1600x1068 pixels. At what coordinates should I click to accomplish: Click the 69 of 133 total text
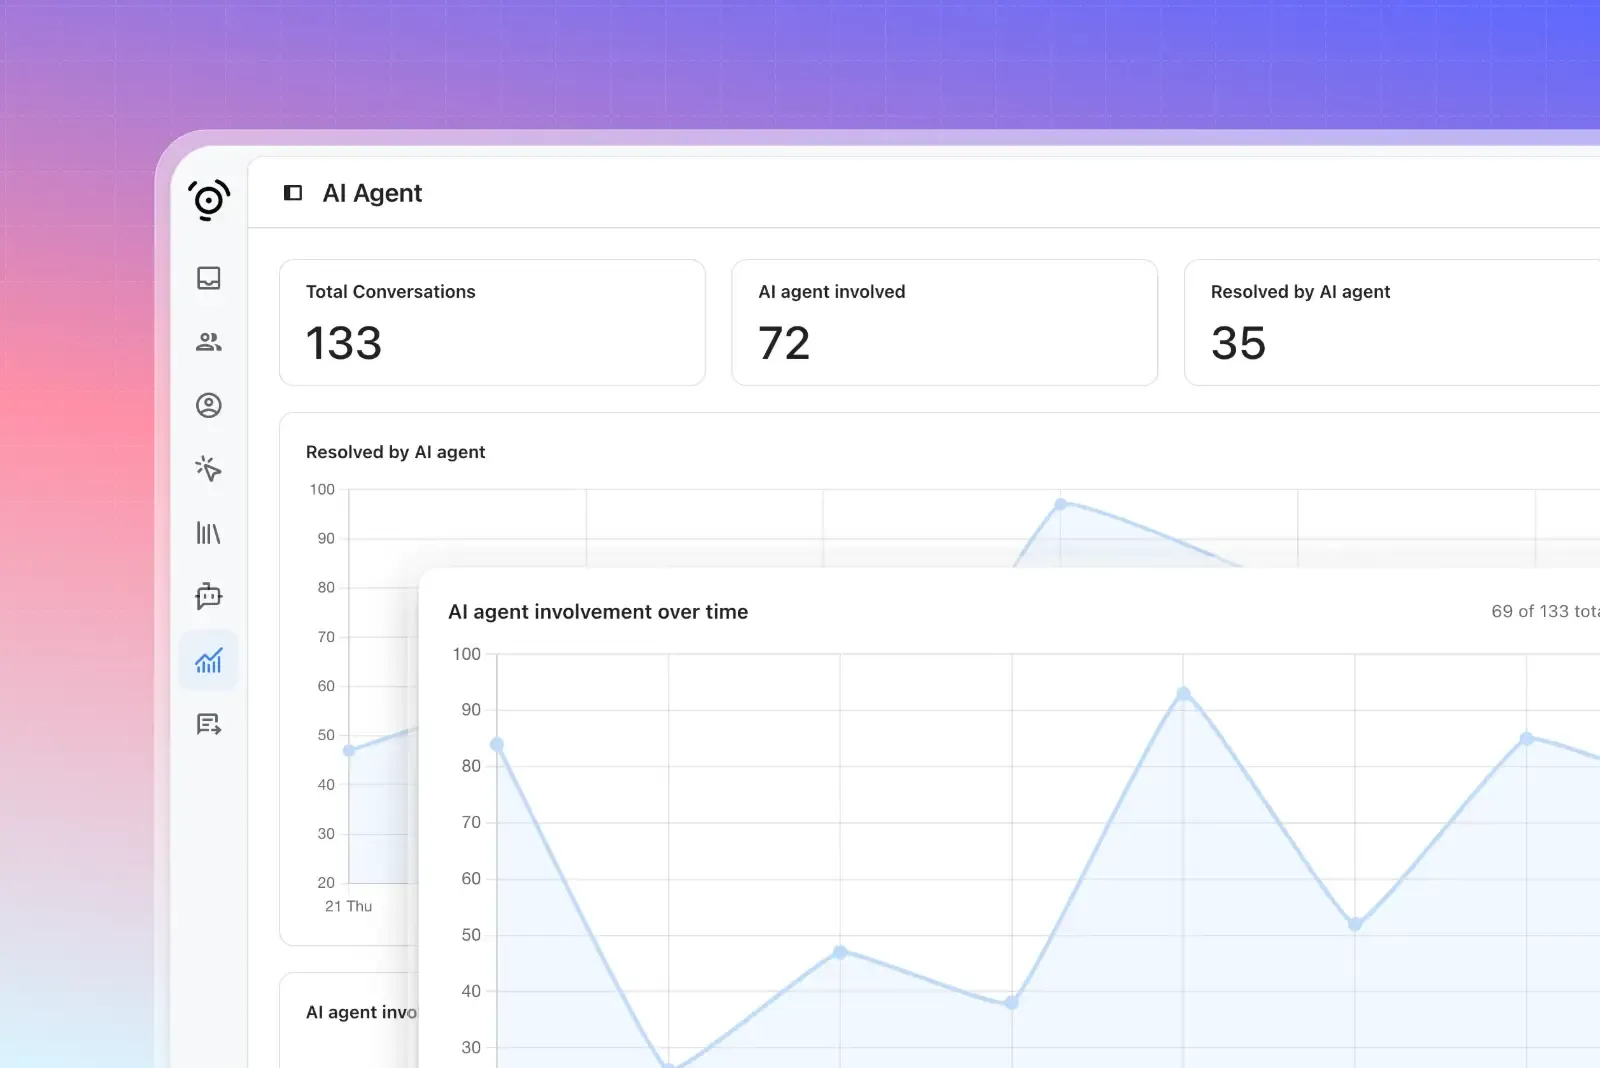(1545, 611)
